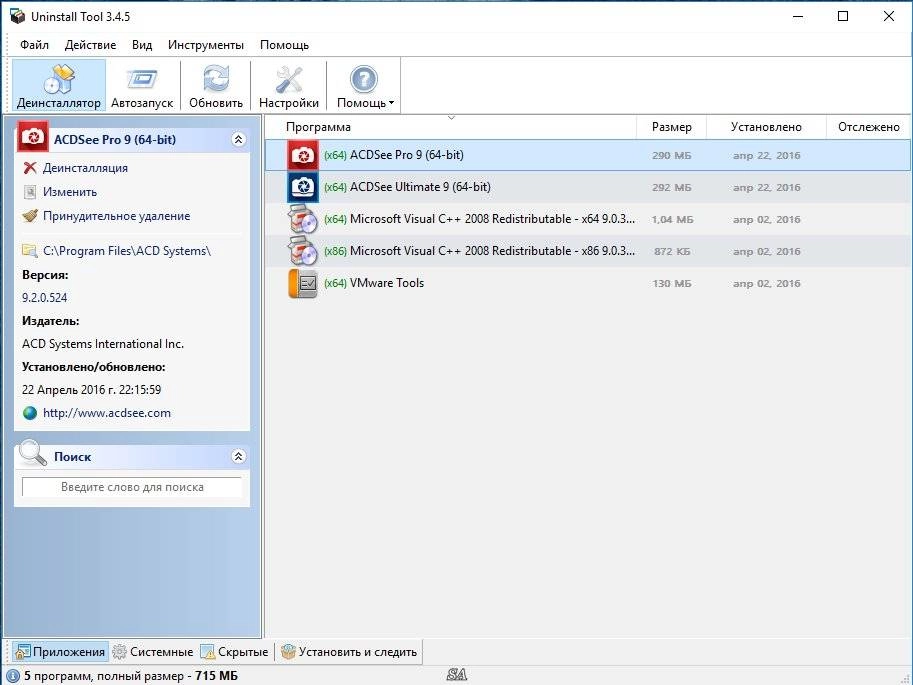Click the 290 МБ size cell
This screenshot has width=913, height=685.
point(671,156)
